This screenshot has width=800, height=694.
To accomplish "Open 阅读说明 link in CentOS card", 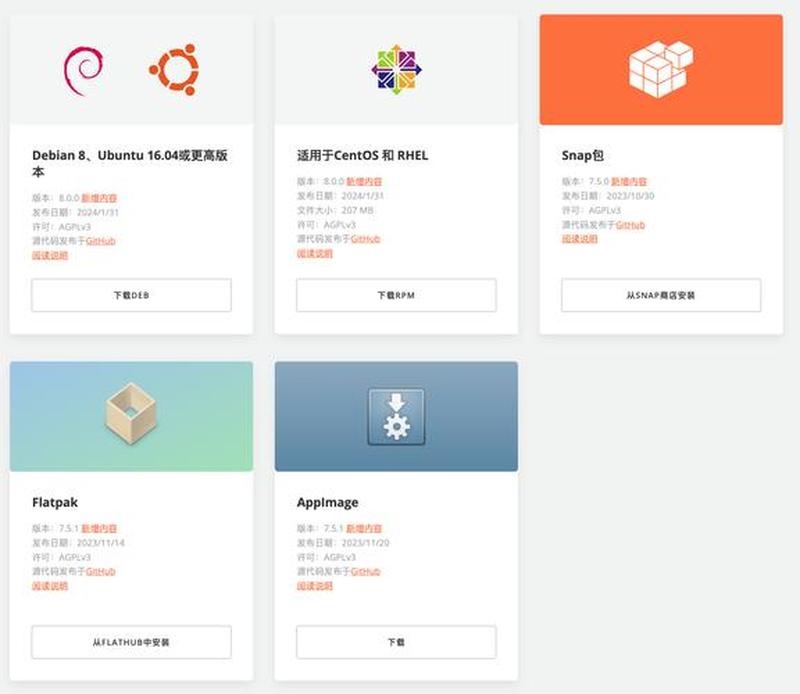I will point(315,254).
